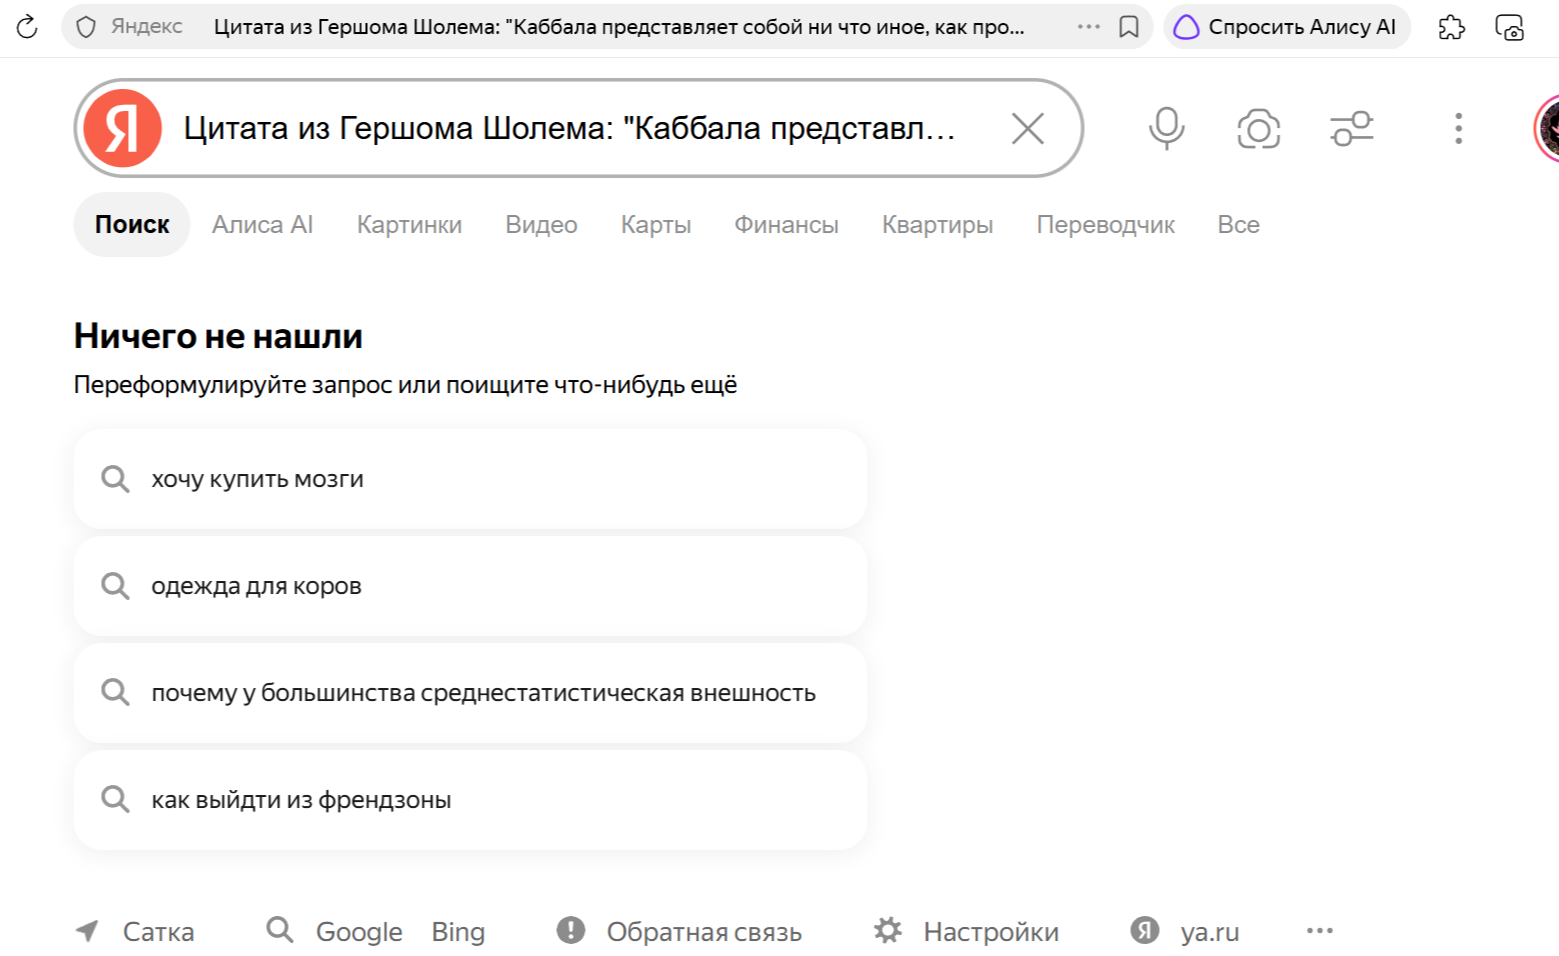
Task: Click the screenshot capture icon in toolbar
Action: 1509,27
